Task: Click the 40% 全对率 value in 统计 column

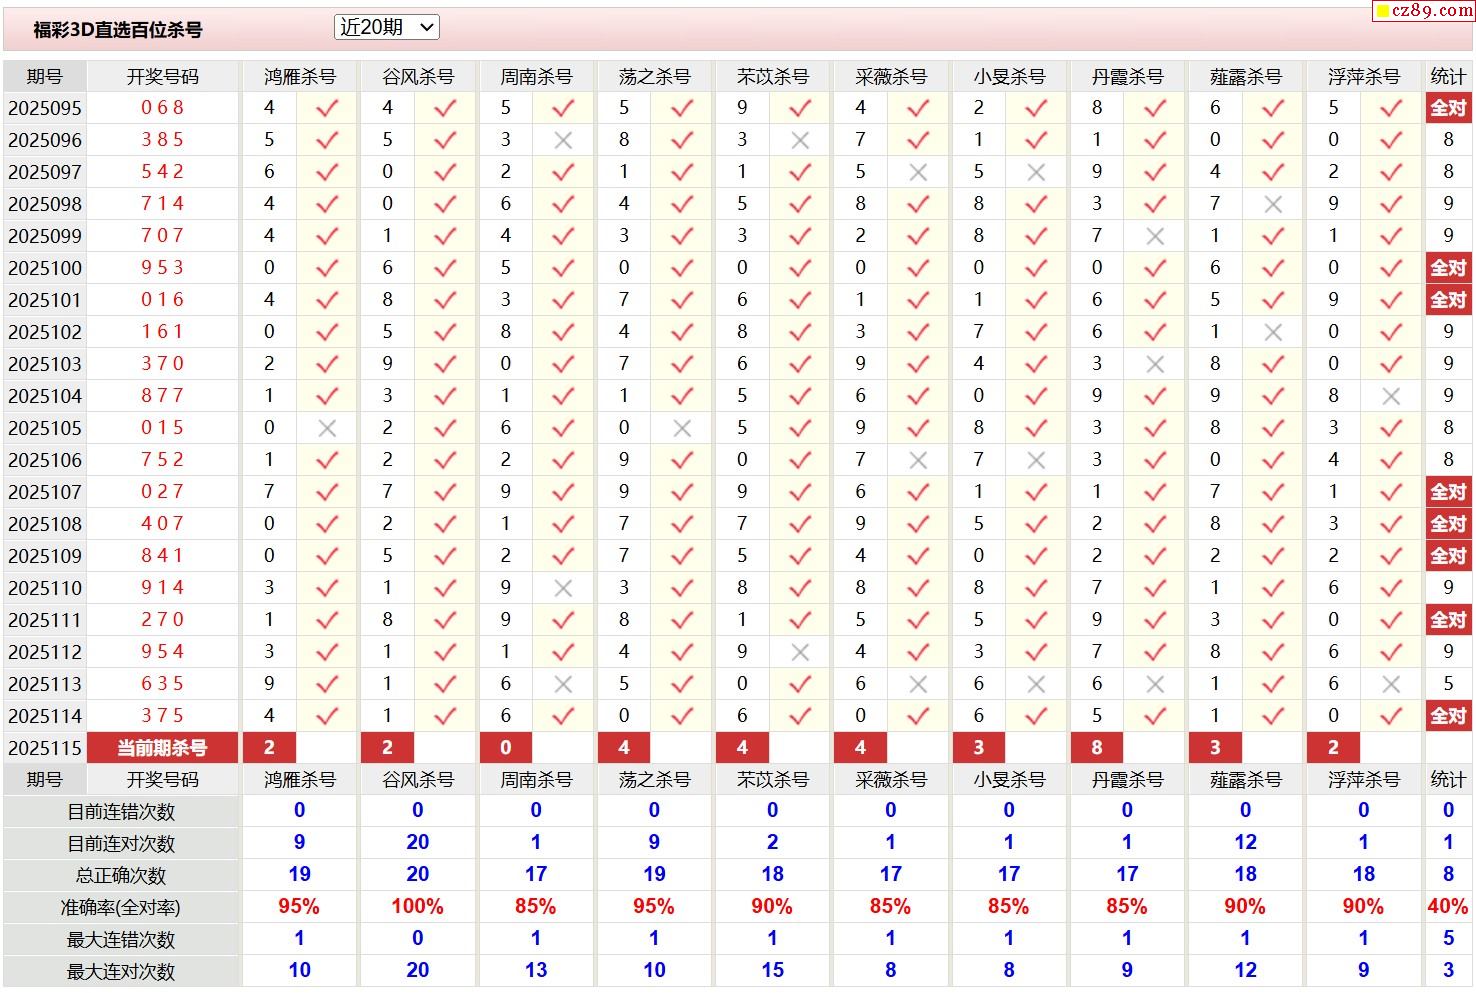Action: pyautogui.click(x=1448, y=907)
